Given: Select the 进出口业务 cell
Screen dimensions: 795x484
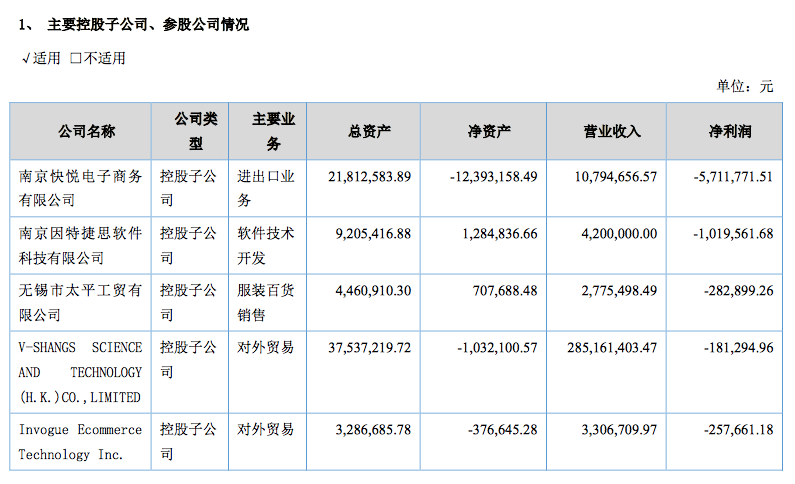Looking at the screenshot, I should [266, 188].
